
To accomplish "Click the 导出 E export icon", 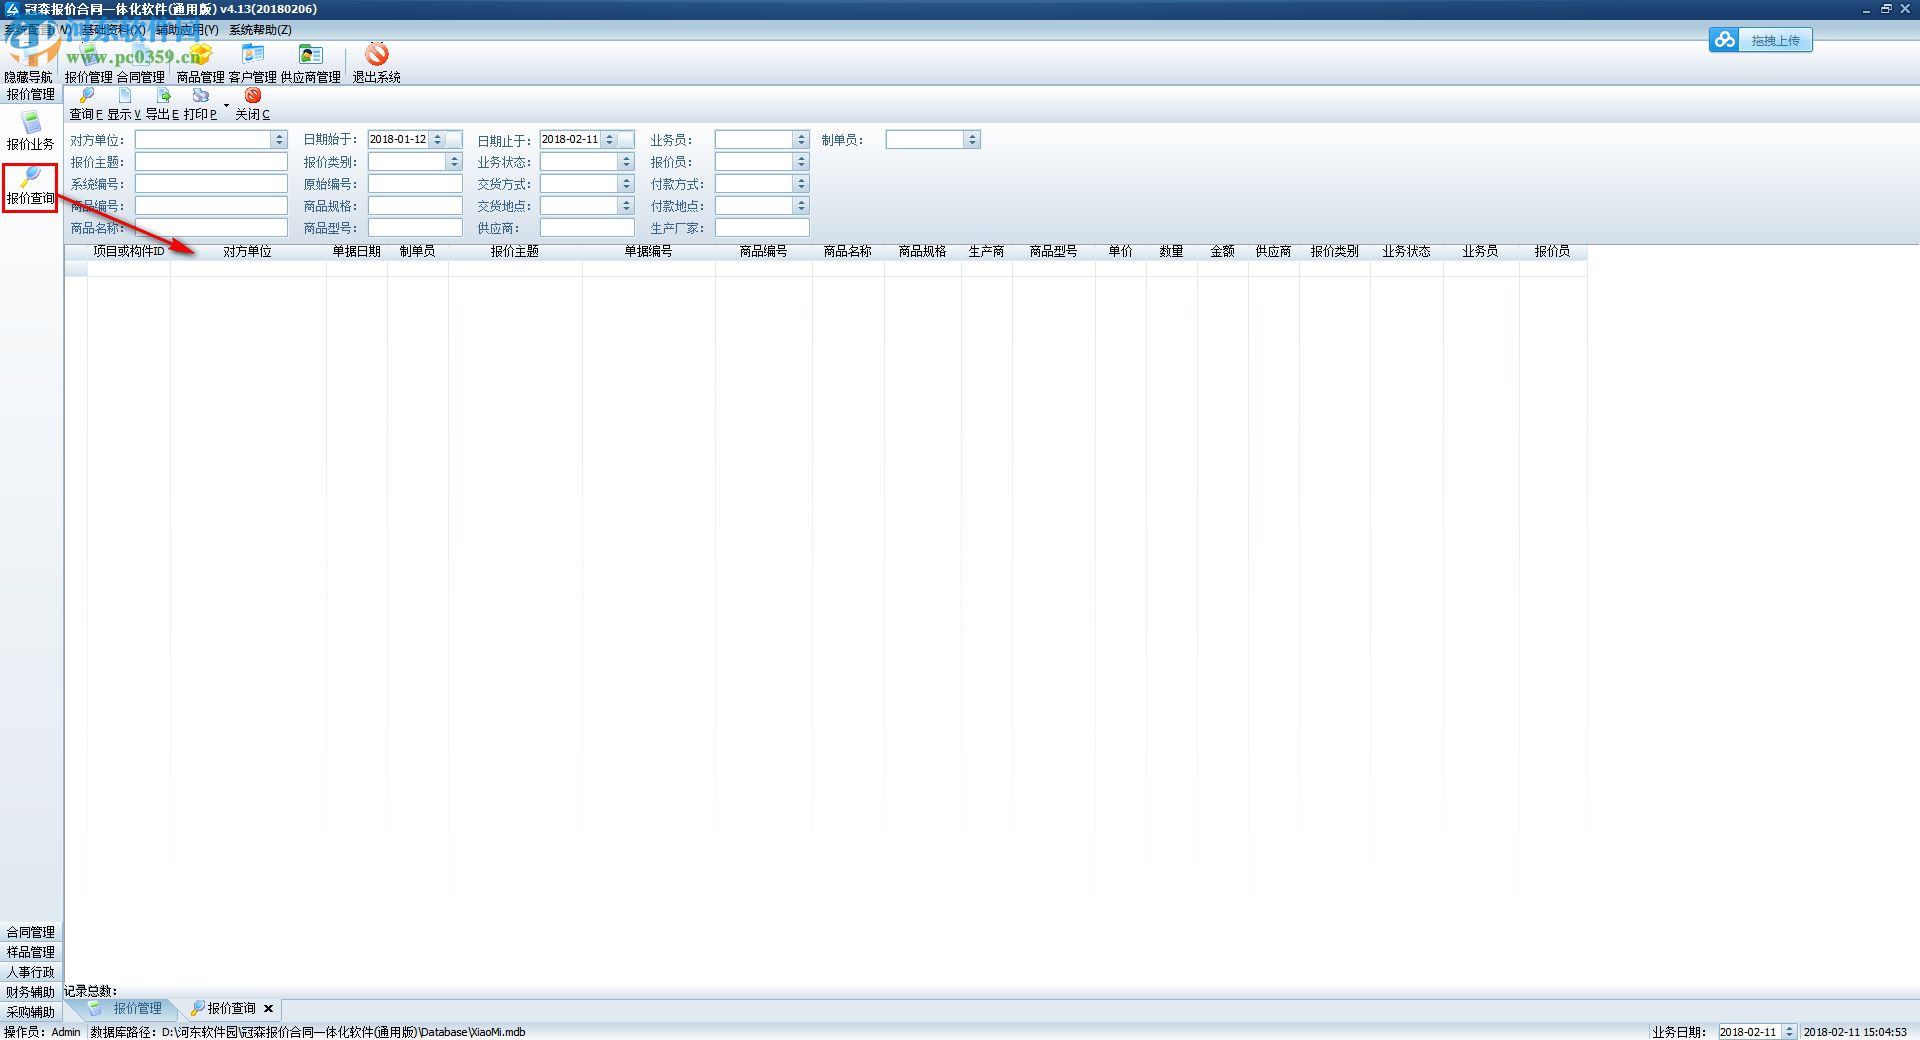I will click(x=163, y=104).
